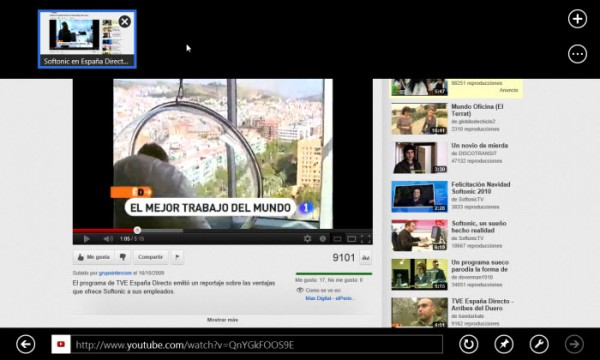The height and width of the screenshot is (360, 600).
Task: Go back with the back arrow button
Action: (x=26, y=344)
